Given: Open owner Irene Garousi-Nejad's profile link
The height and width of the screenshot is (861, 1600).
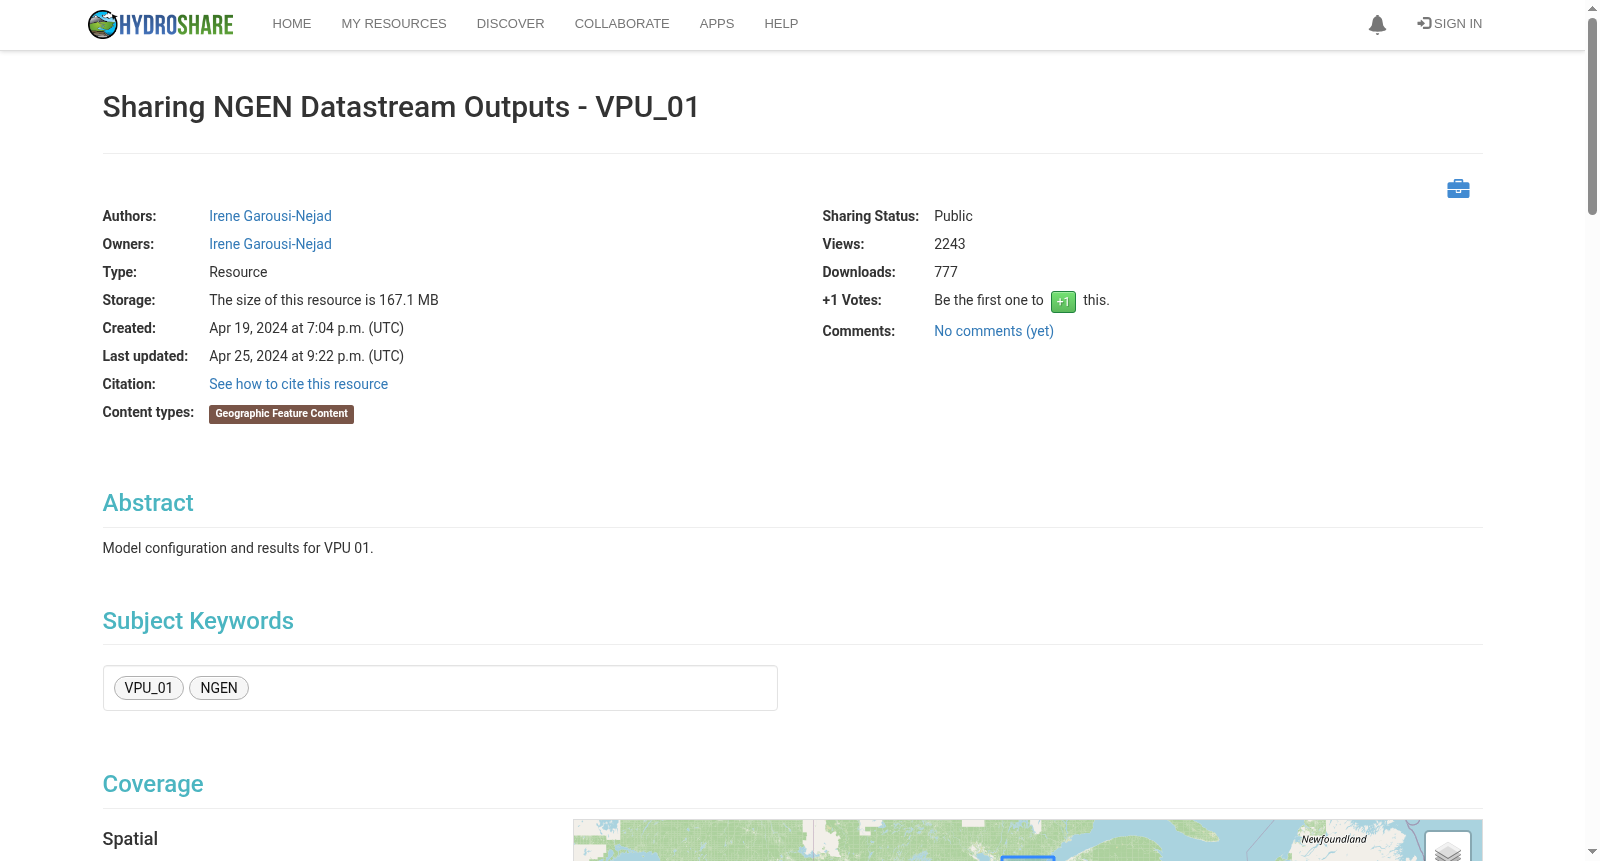Looking at the screenshot, I should (x=270, y=244).
